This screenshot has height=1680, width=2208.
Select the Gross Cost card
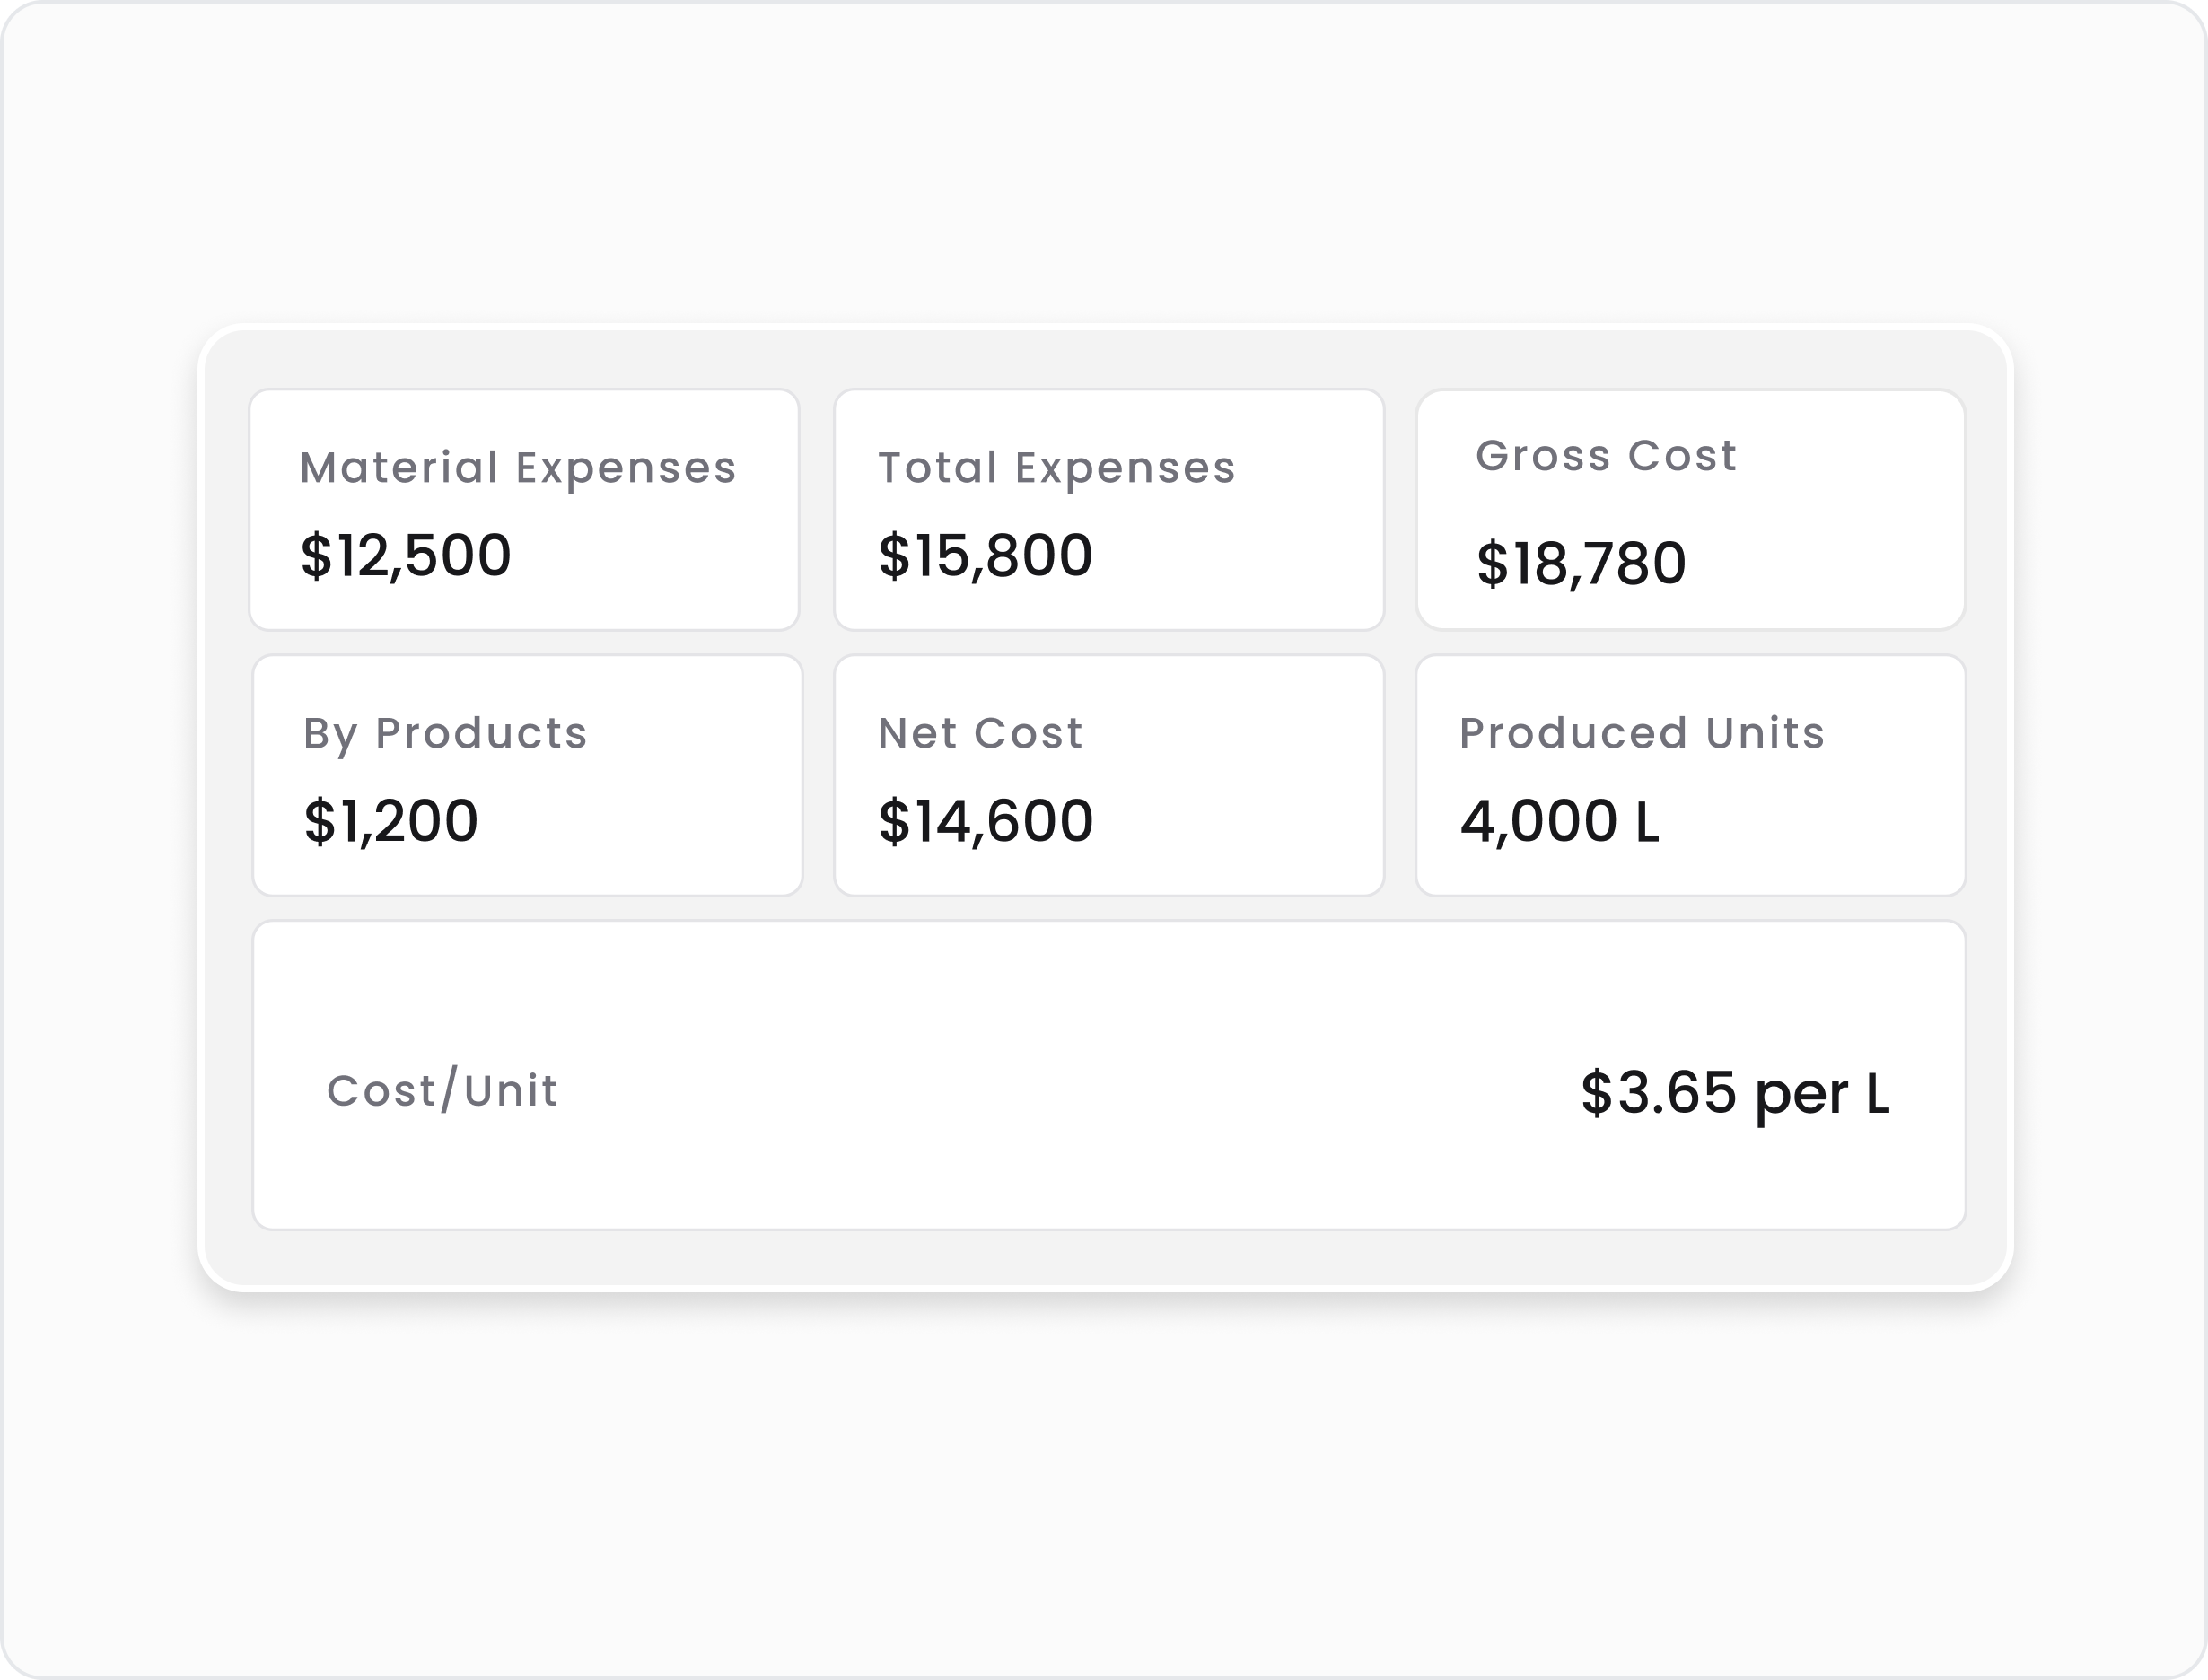(1691, 510)
